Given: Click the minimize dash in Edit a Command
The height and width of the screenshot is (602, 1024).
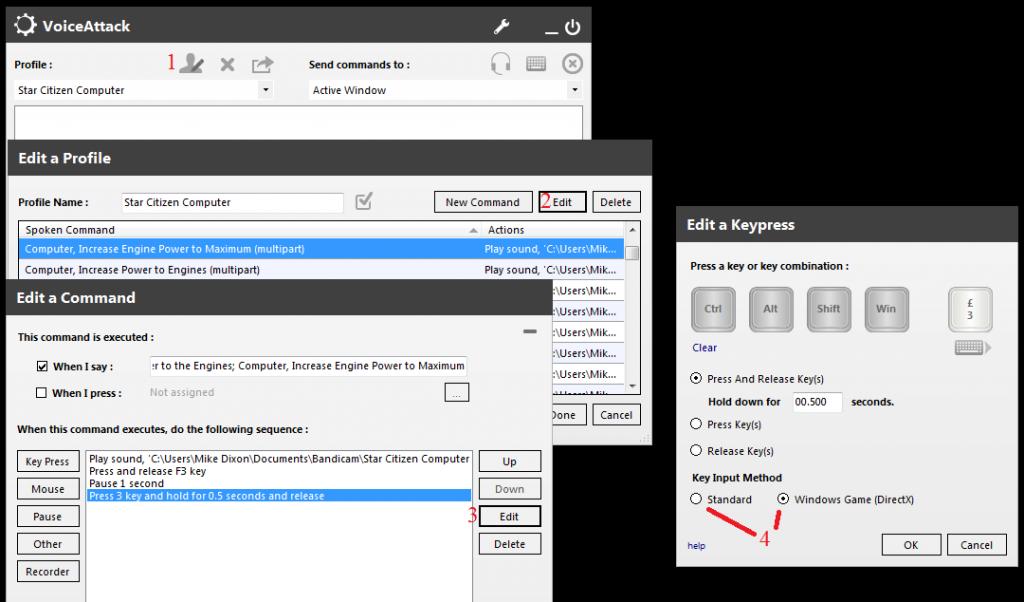Looking at the screenshot, I should [x=530, y=332].
